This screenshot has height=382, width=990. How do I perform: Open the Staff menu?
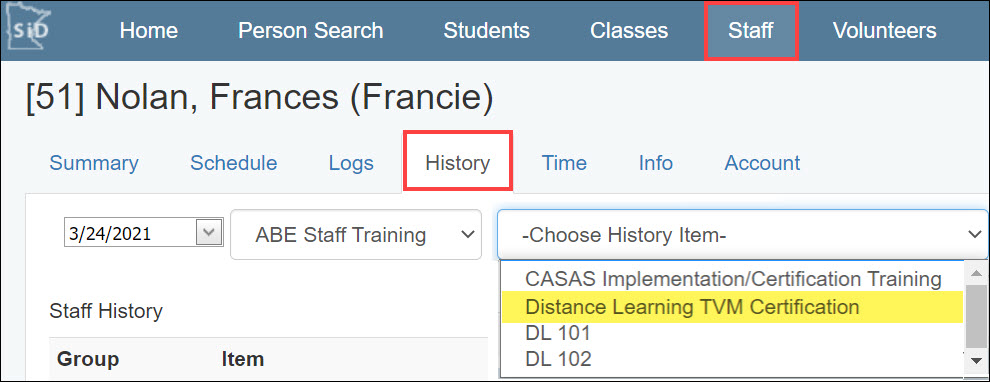(751, 30)
